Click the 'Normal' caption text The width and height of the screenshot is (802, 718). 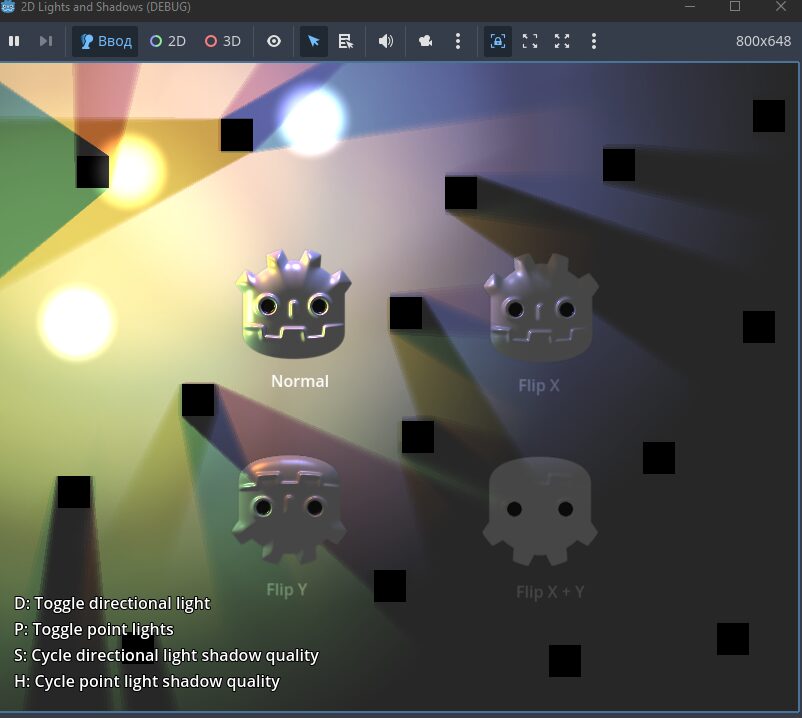[x=300, y=381]
